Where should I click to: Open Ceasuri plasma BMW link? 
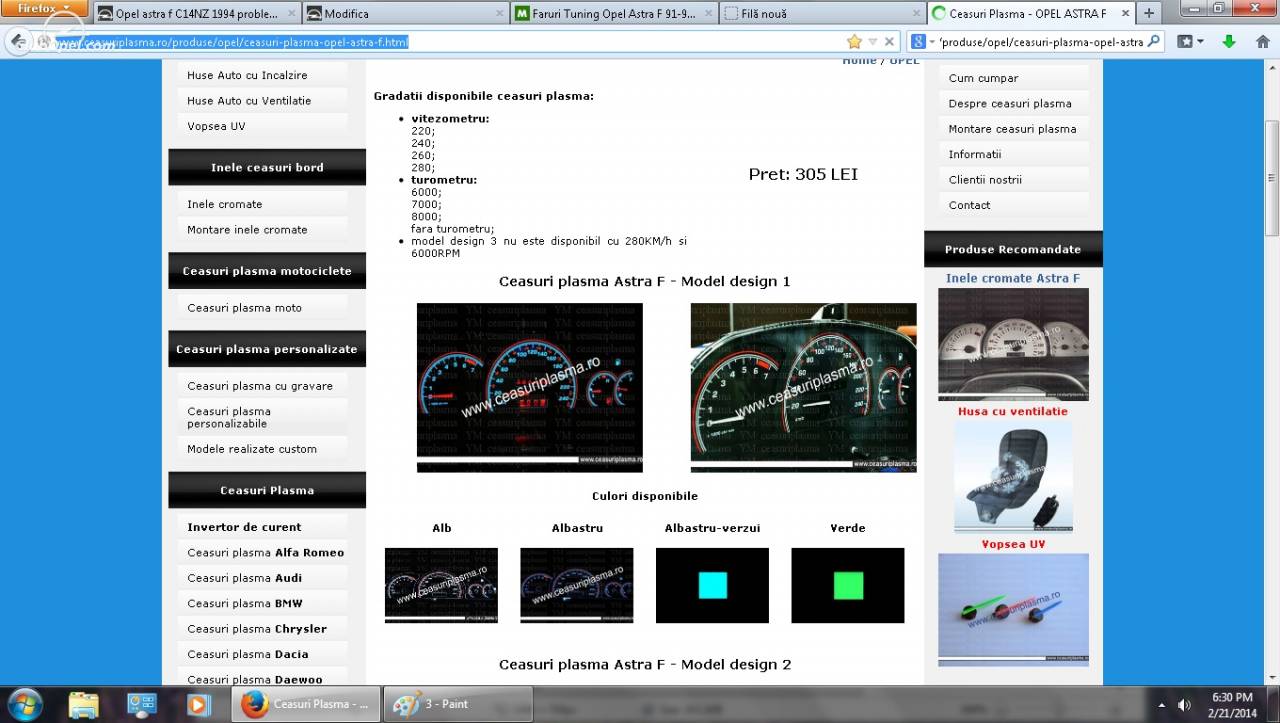click(245, 604)
